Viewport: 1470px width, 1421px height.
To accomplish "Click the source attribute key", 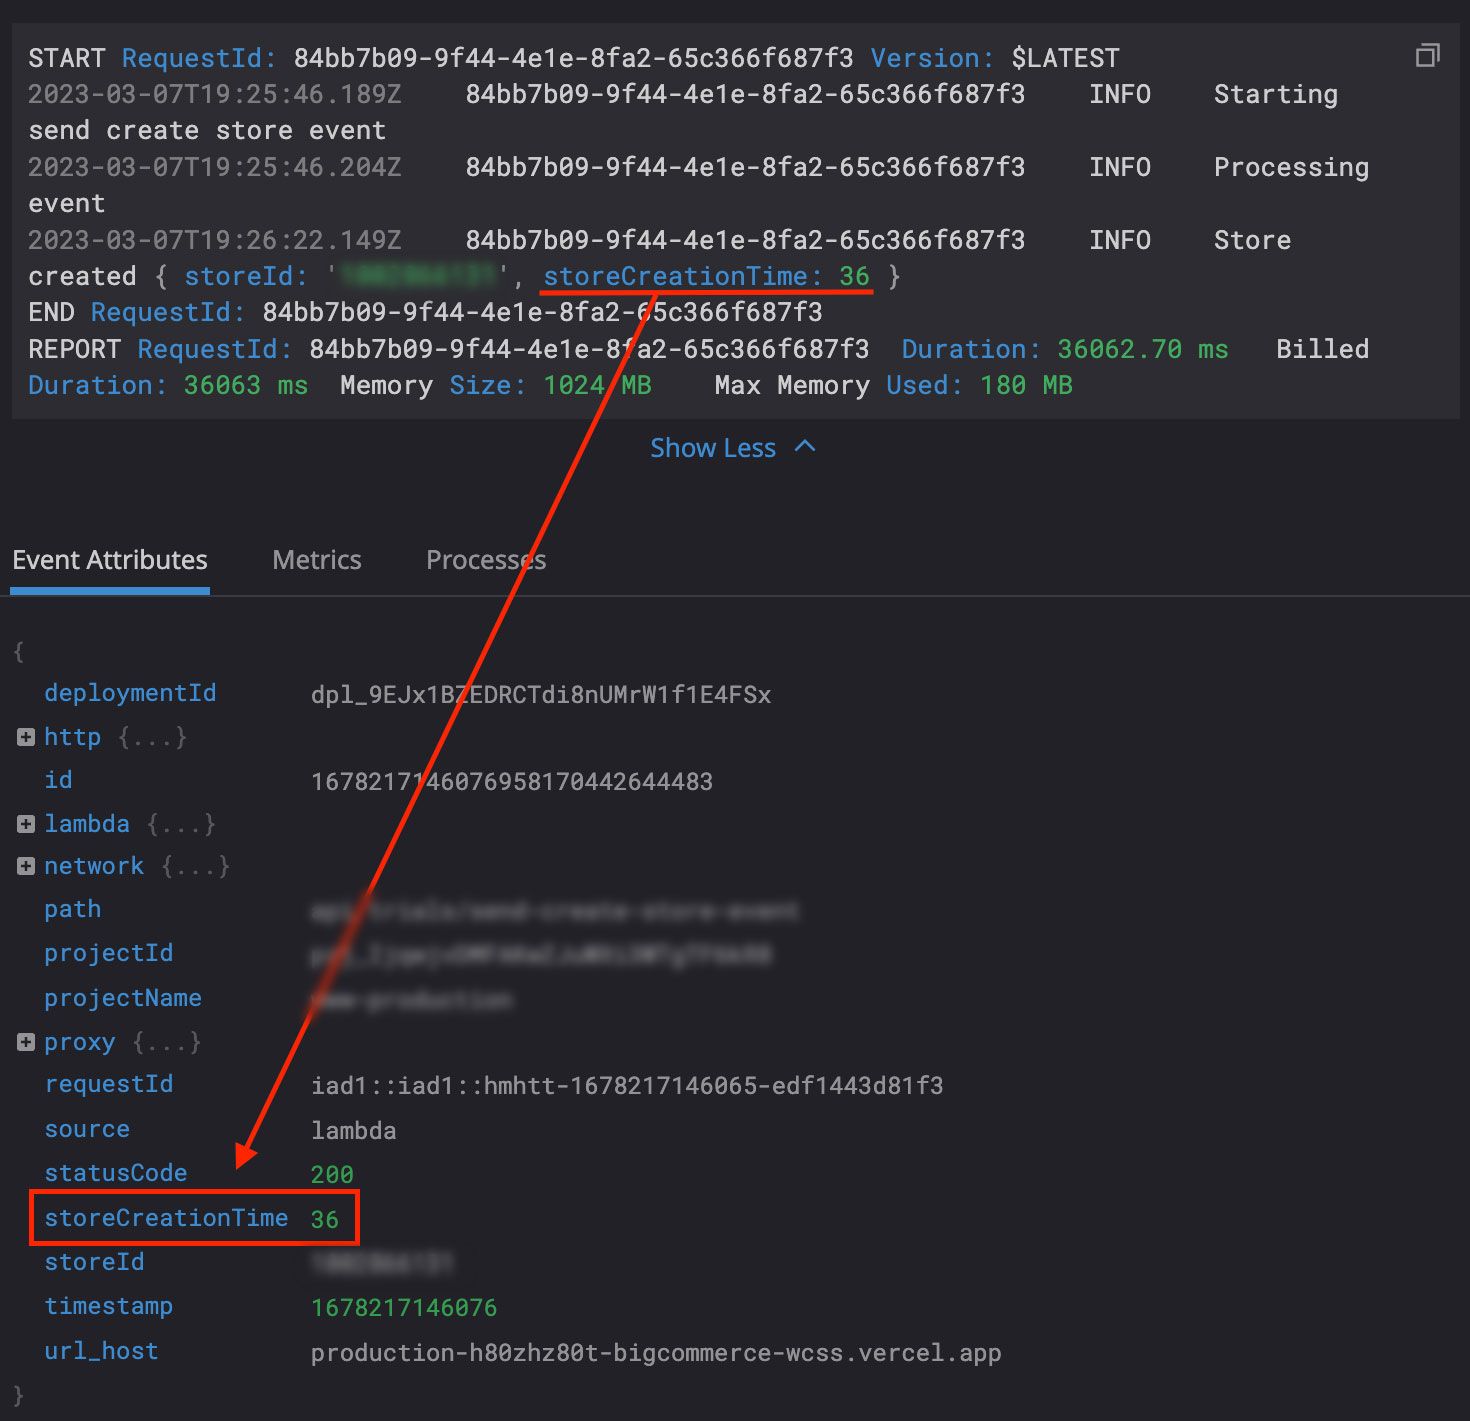I will (87, 1129).
